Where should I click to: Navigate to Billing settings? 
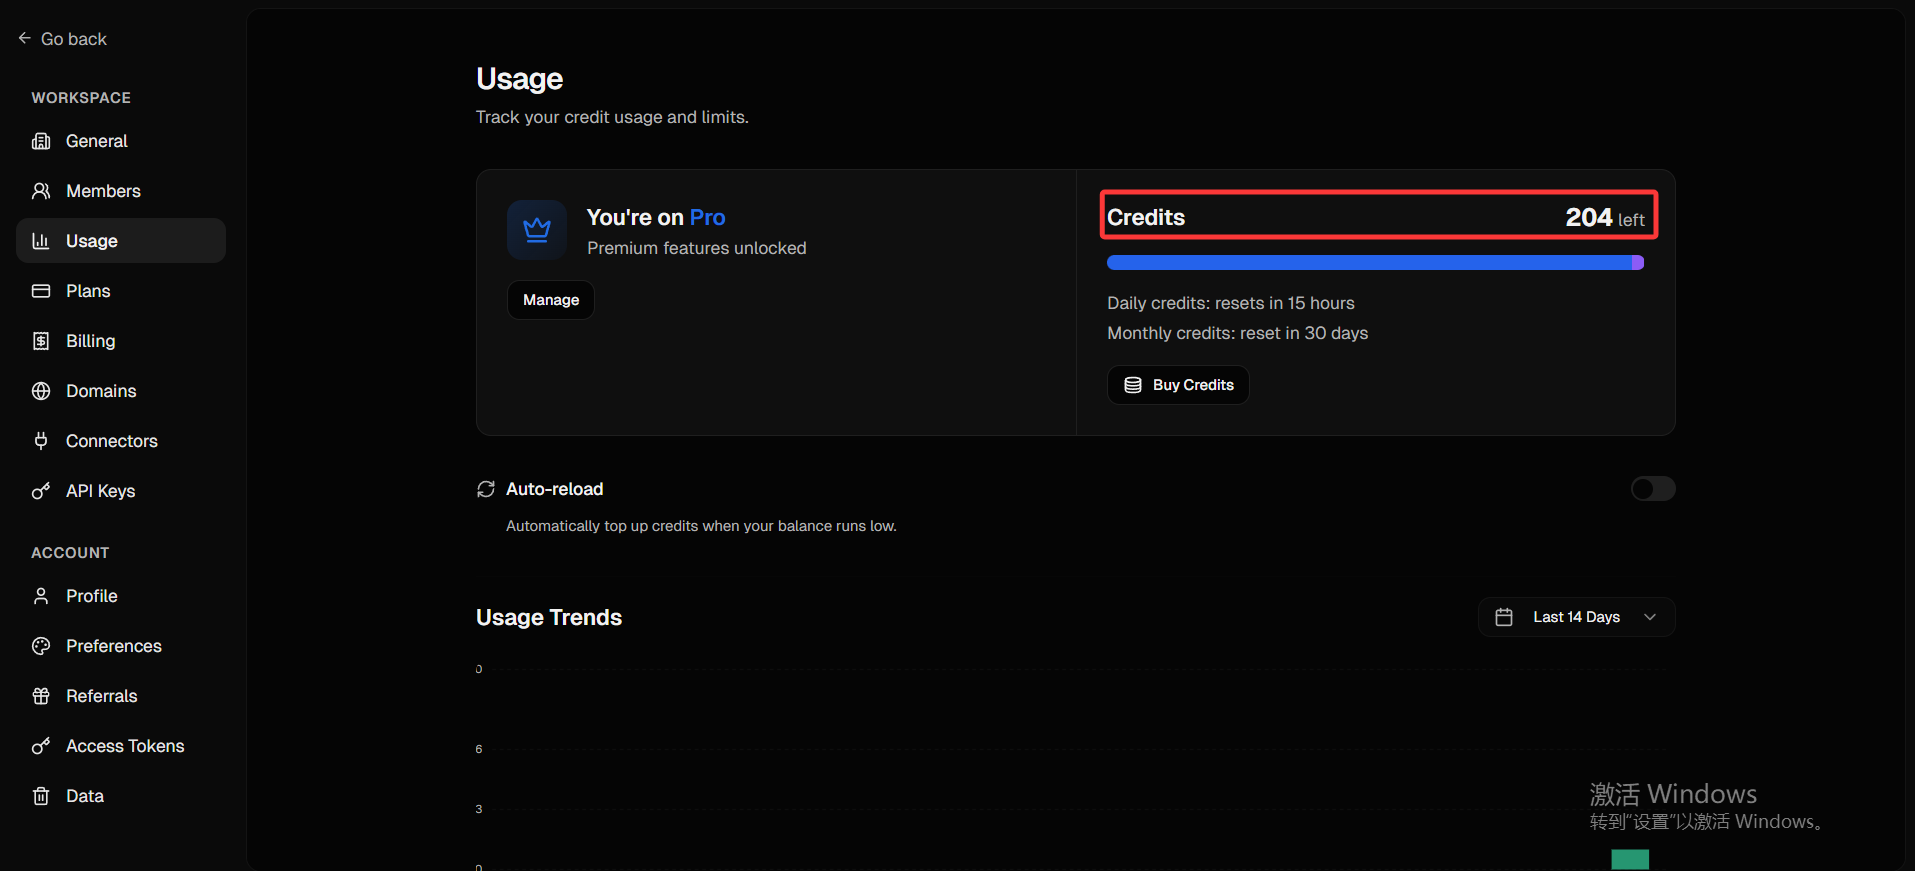pos(121,341)
